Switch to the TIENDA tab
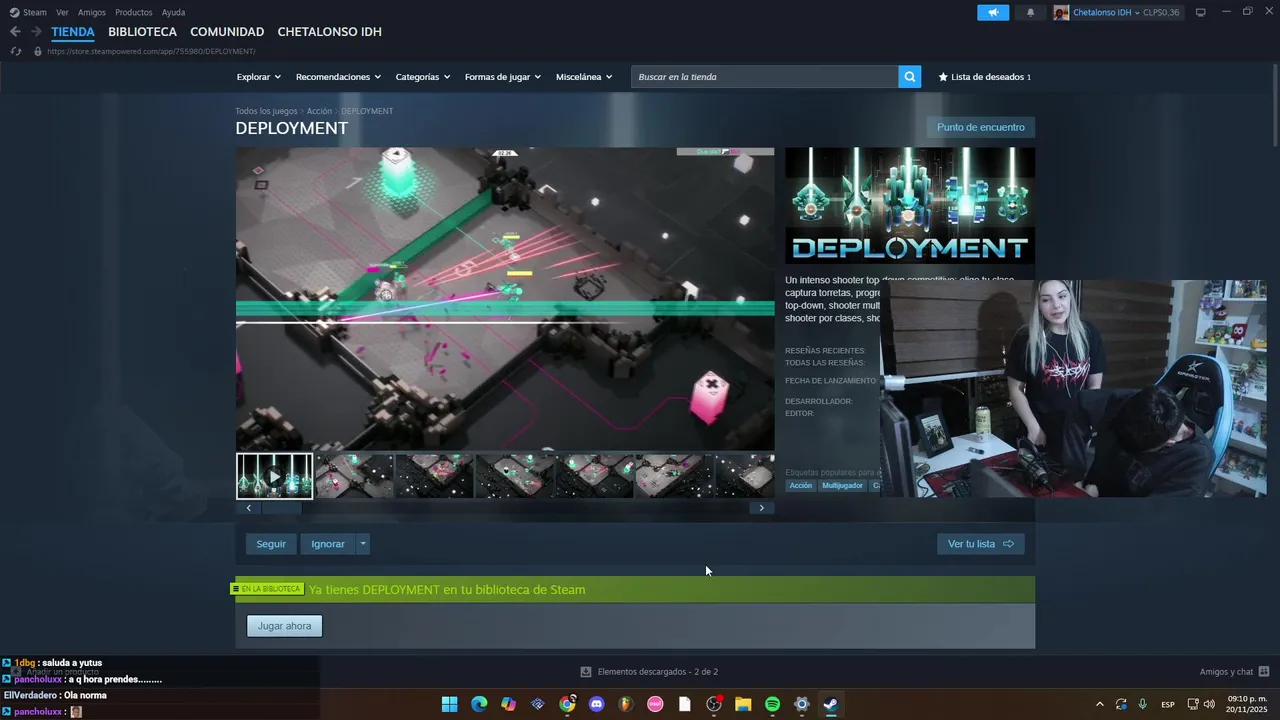Screen dimensions: 1280x720 pos(73,32)
